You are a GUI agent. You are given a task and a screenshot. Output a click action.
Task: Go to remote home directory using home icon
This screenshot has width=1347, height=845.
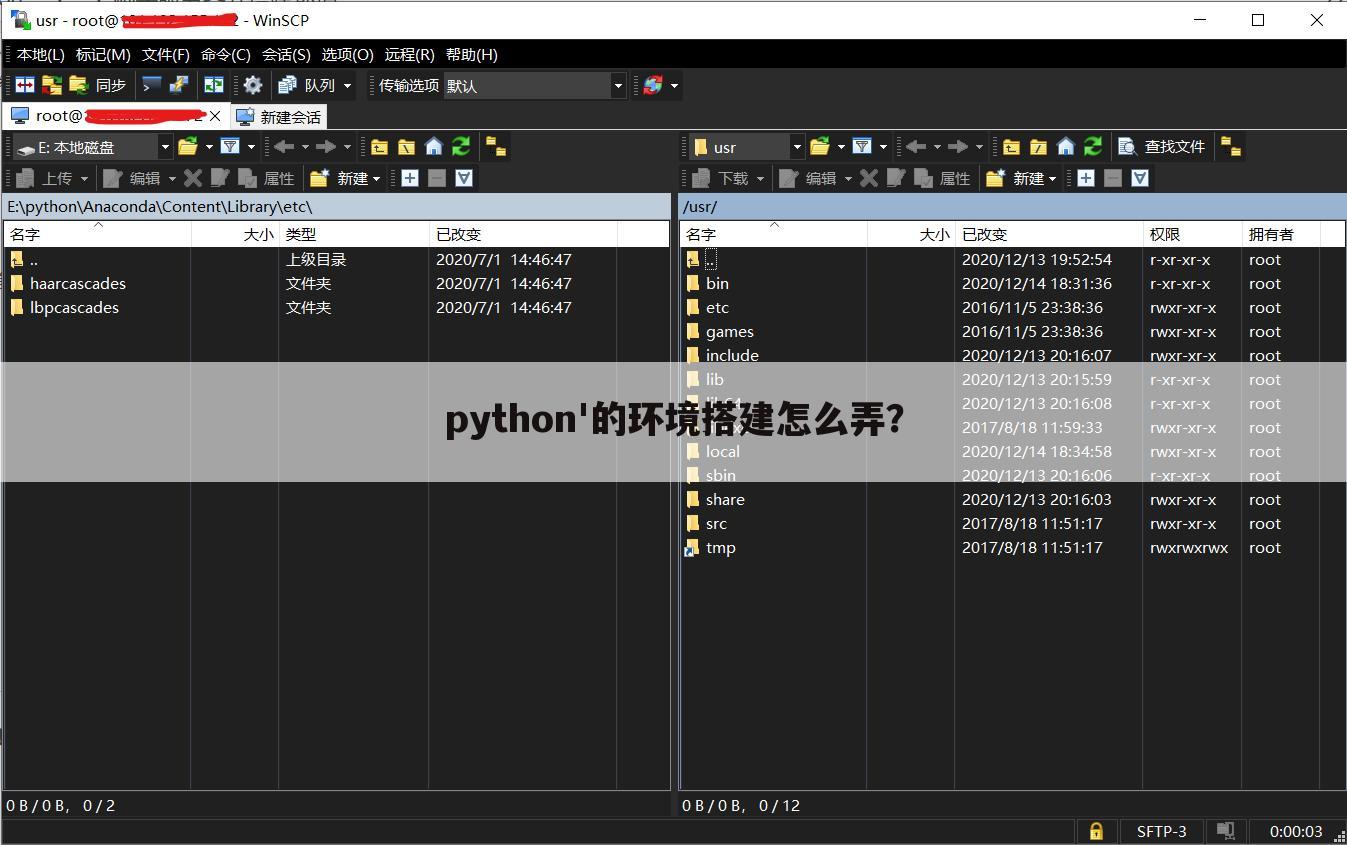tap(1064, 147)
